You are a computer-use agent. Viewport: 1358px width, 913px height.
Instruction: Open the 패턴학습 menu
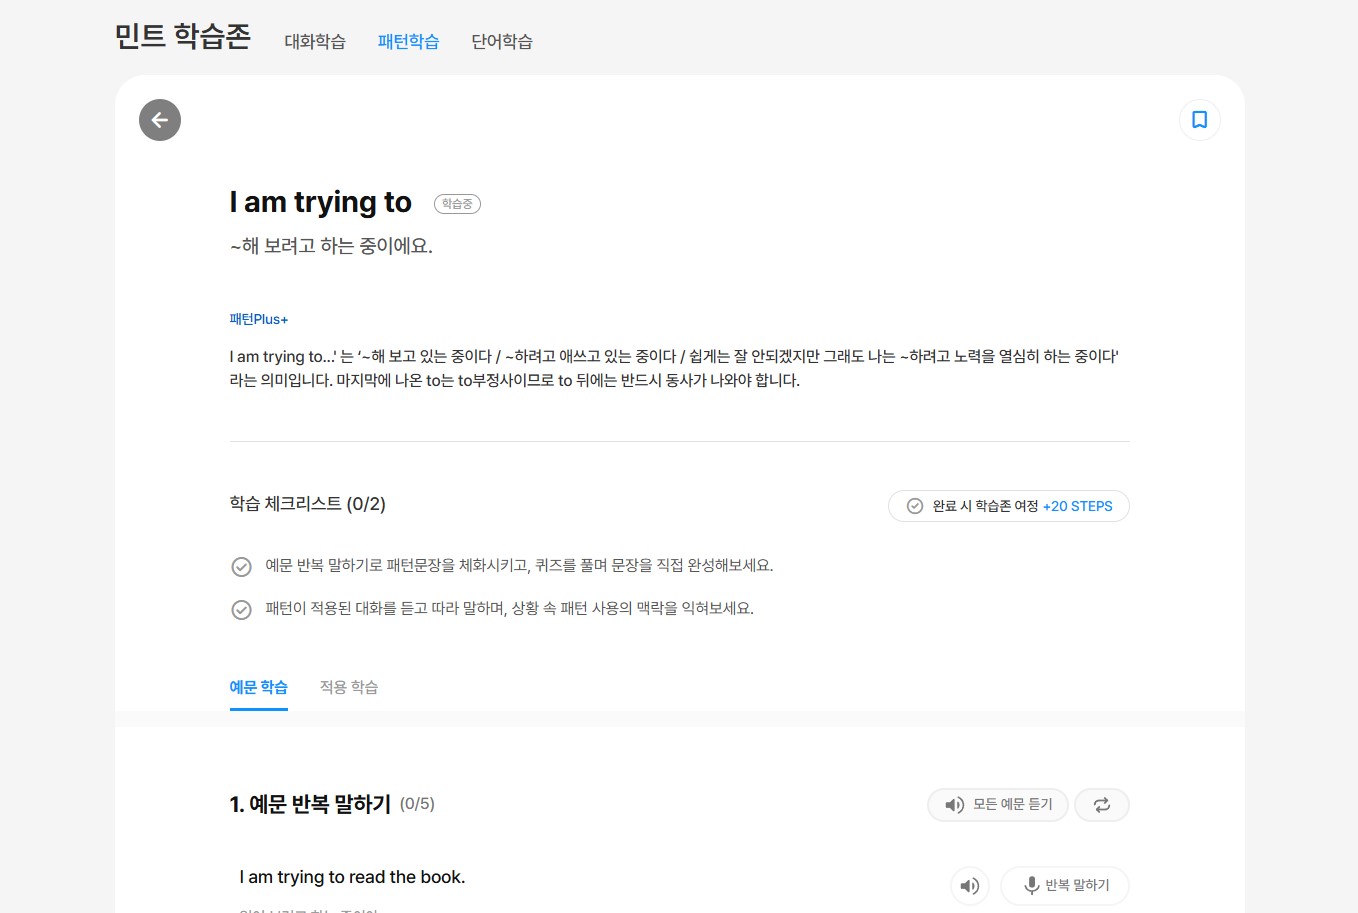click(x=408, y=41)
